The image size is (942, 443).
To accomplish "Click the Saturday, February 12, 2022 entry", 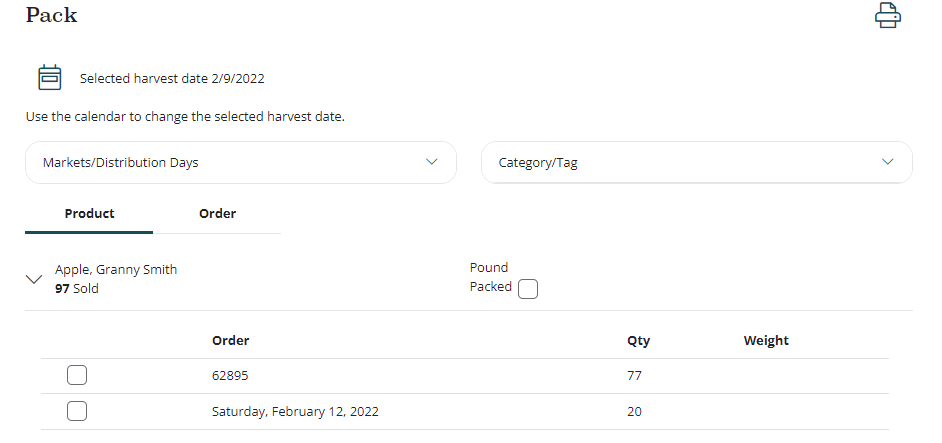I will tap(295, 411).
